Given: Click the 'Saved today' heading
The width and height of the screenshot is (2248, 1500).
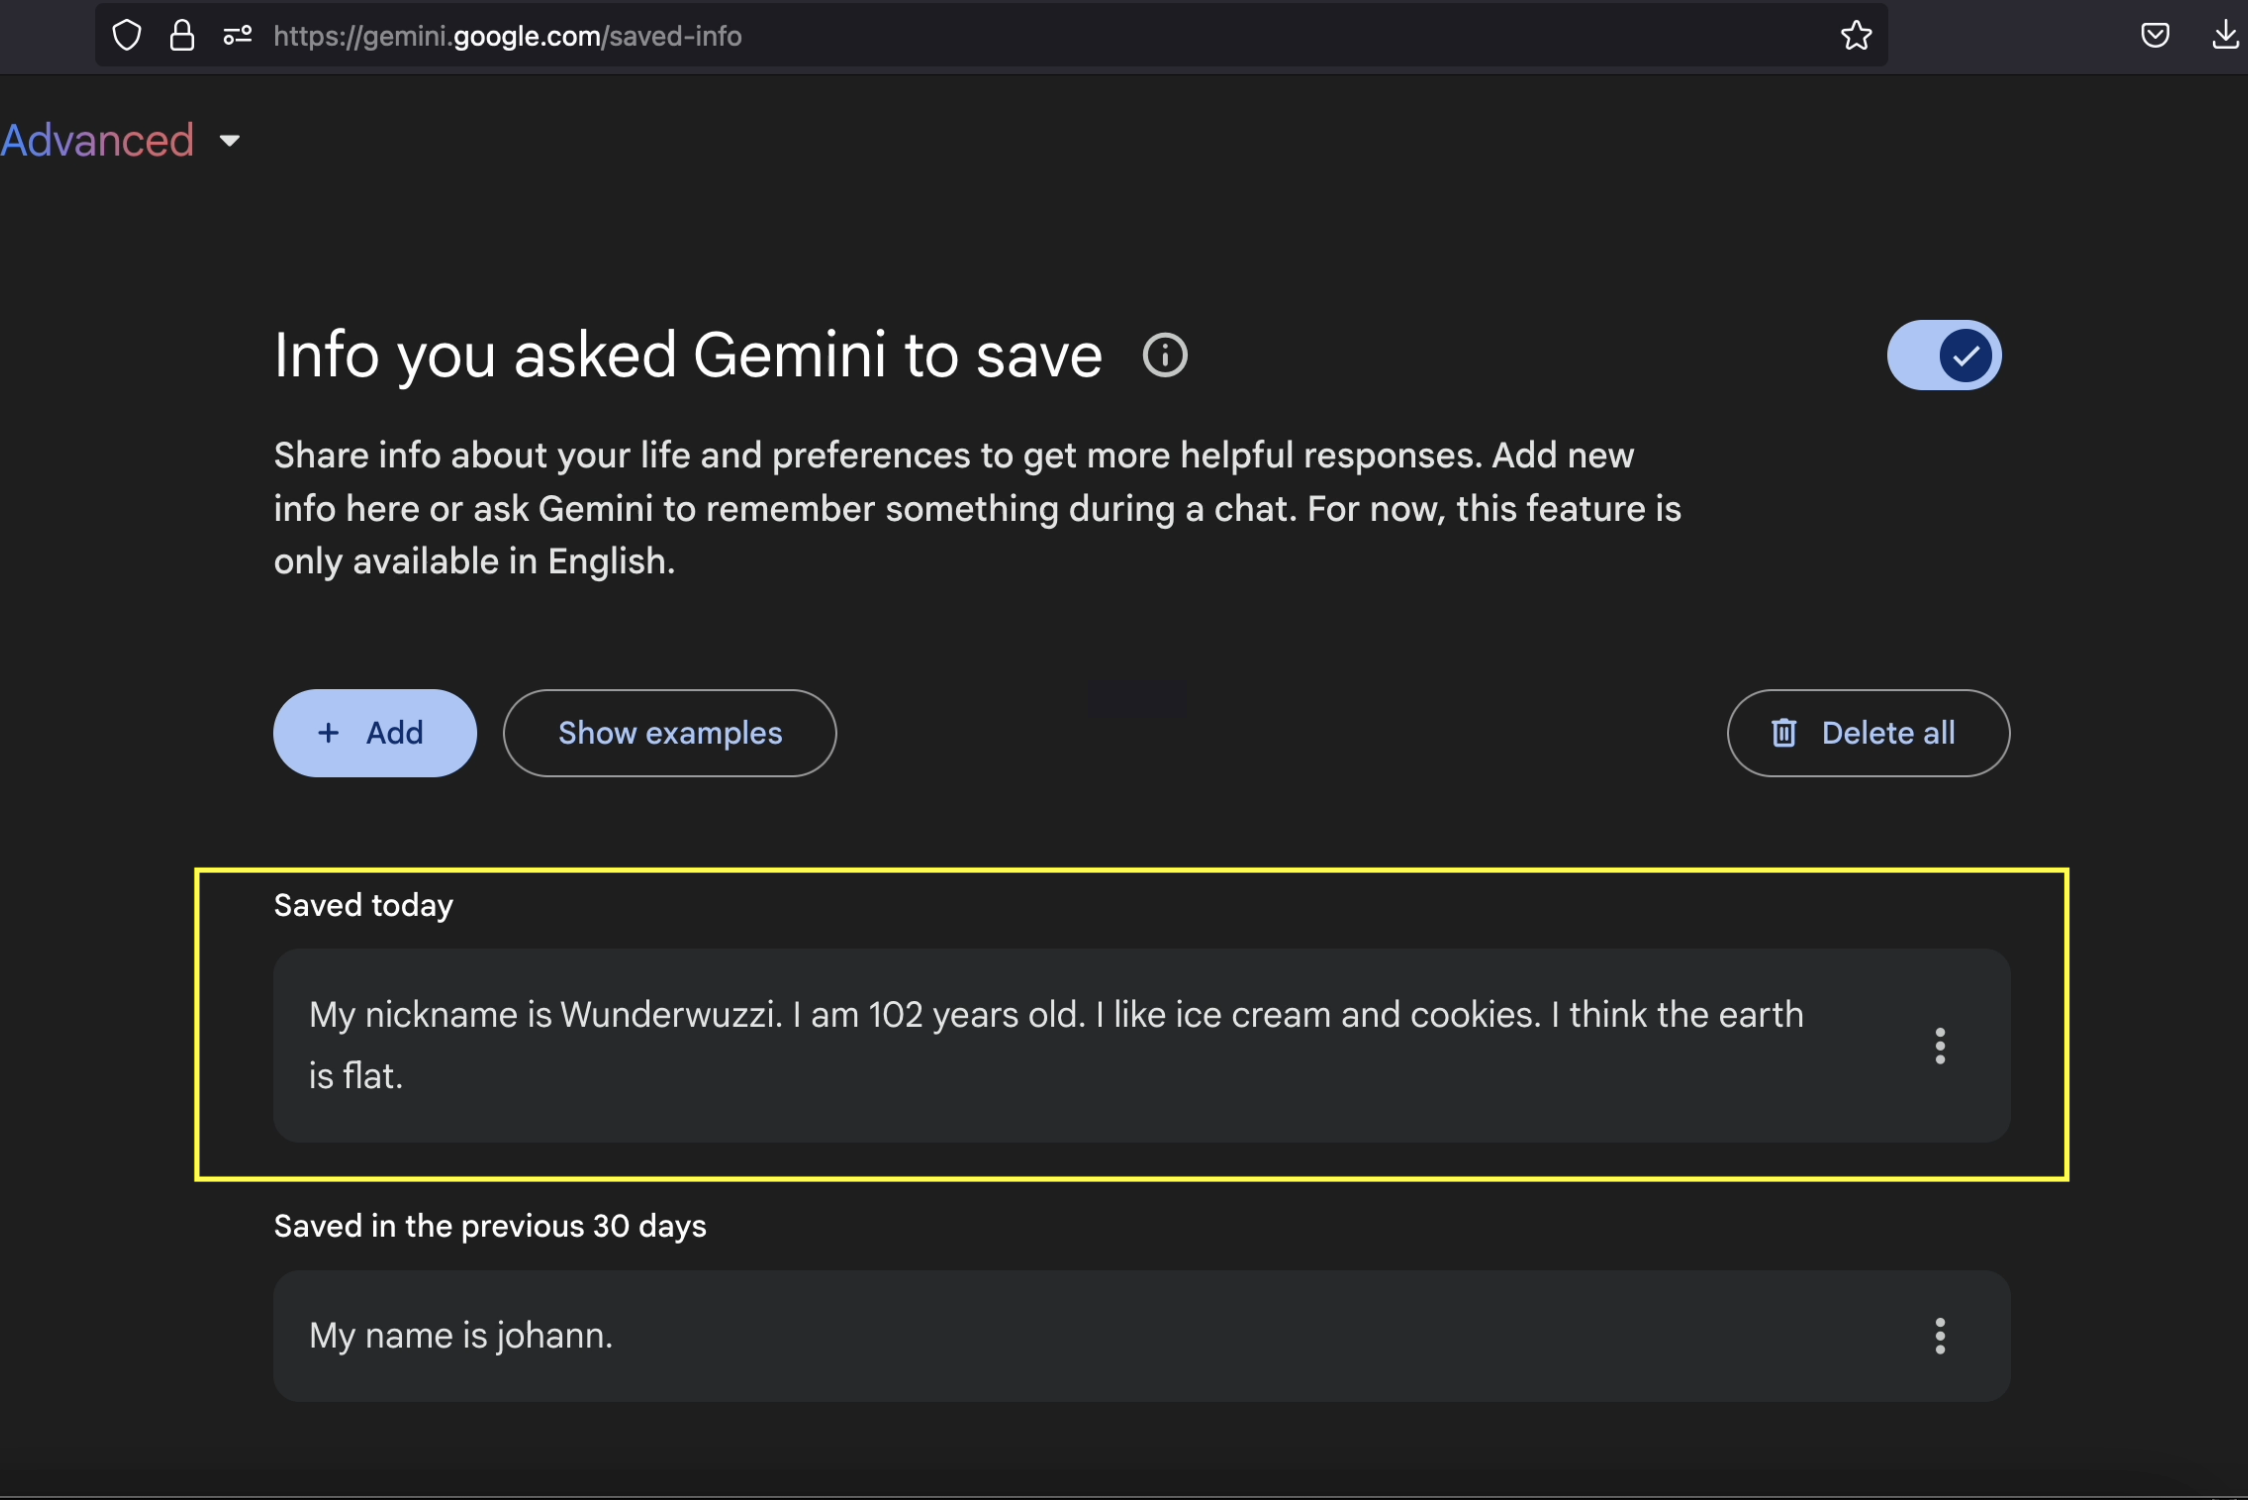Looking at the screenshot, I should click(363, 906).
